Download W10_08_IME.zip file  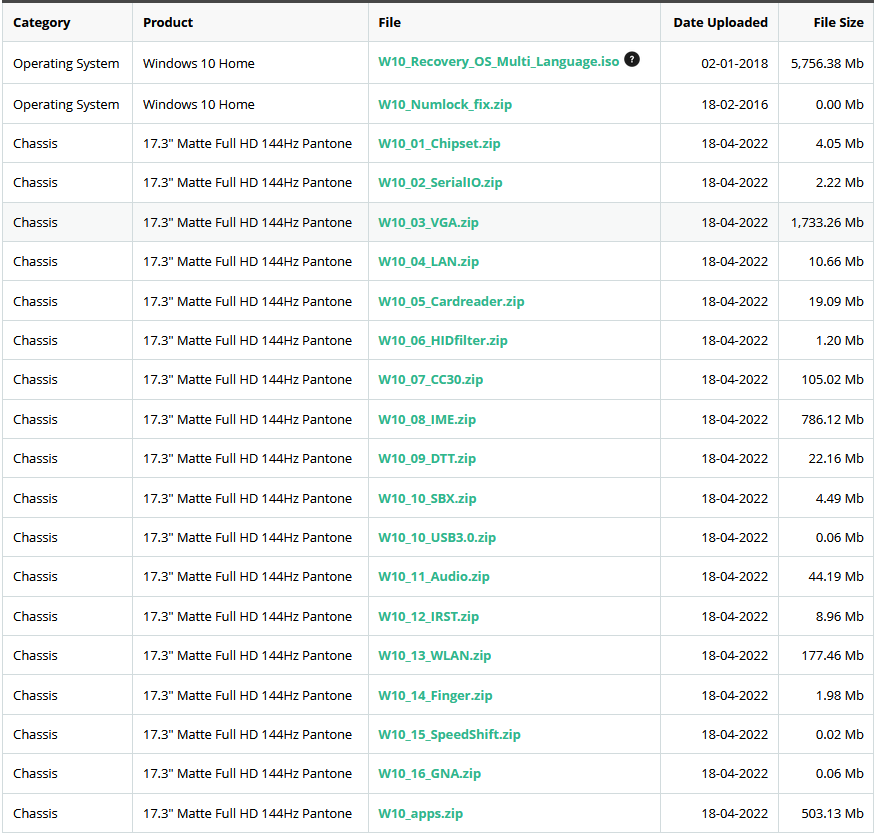[426, 420]
